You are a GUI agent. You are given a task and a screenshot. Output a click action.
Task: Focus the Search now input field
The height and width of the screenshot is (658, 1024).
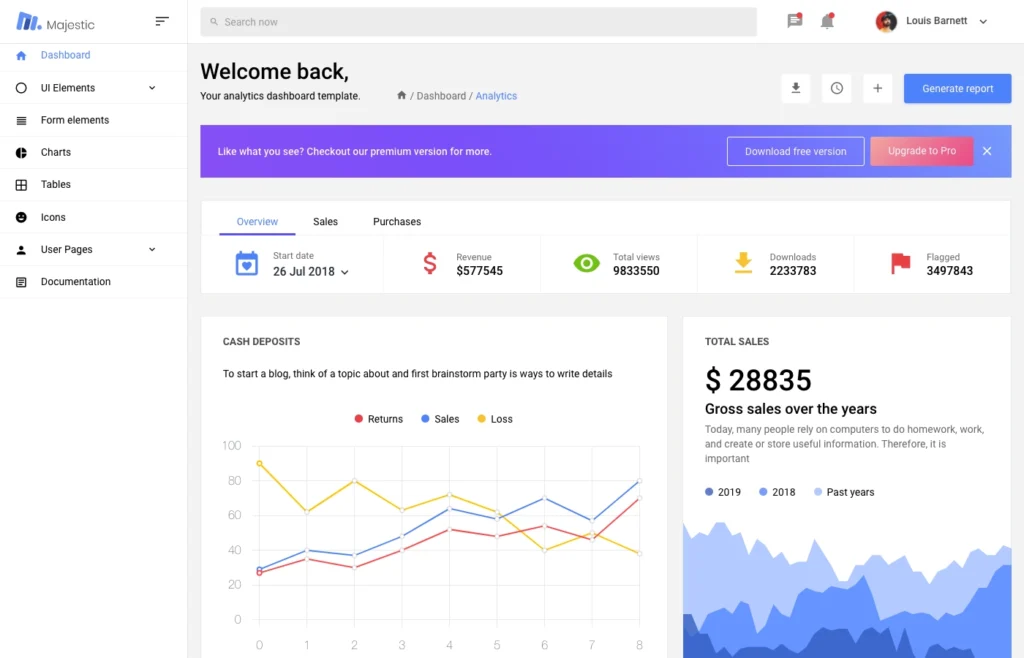point(479,22)
